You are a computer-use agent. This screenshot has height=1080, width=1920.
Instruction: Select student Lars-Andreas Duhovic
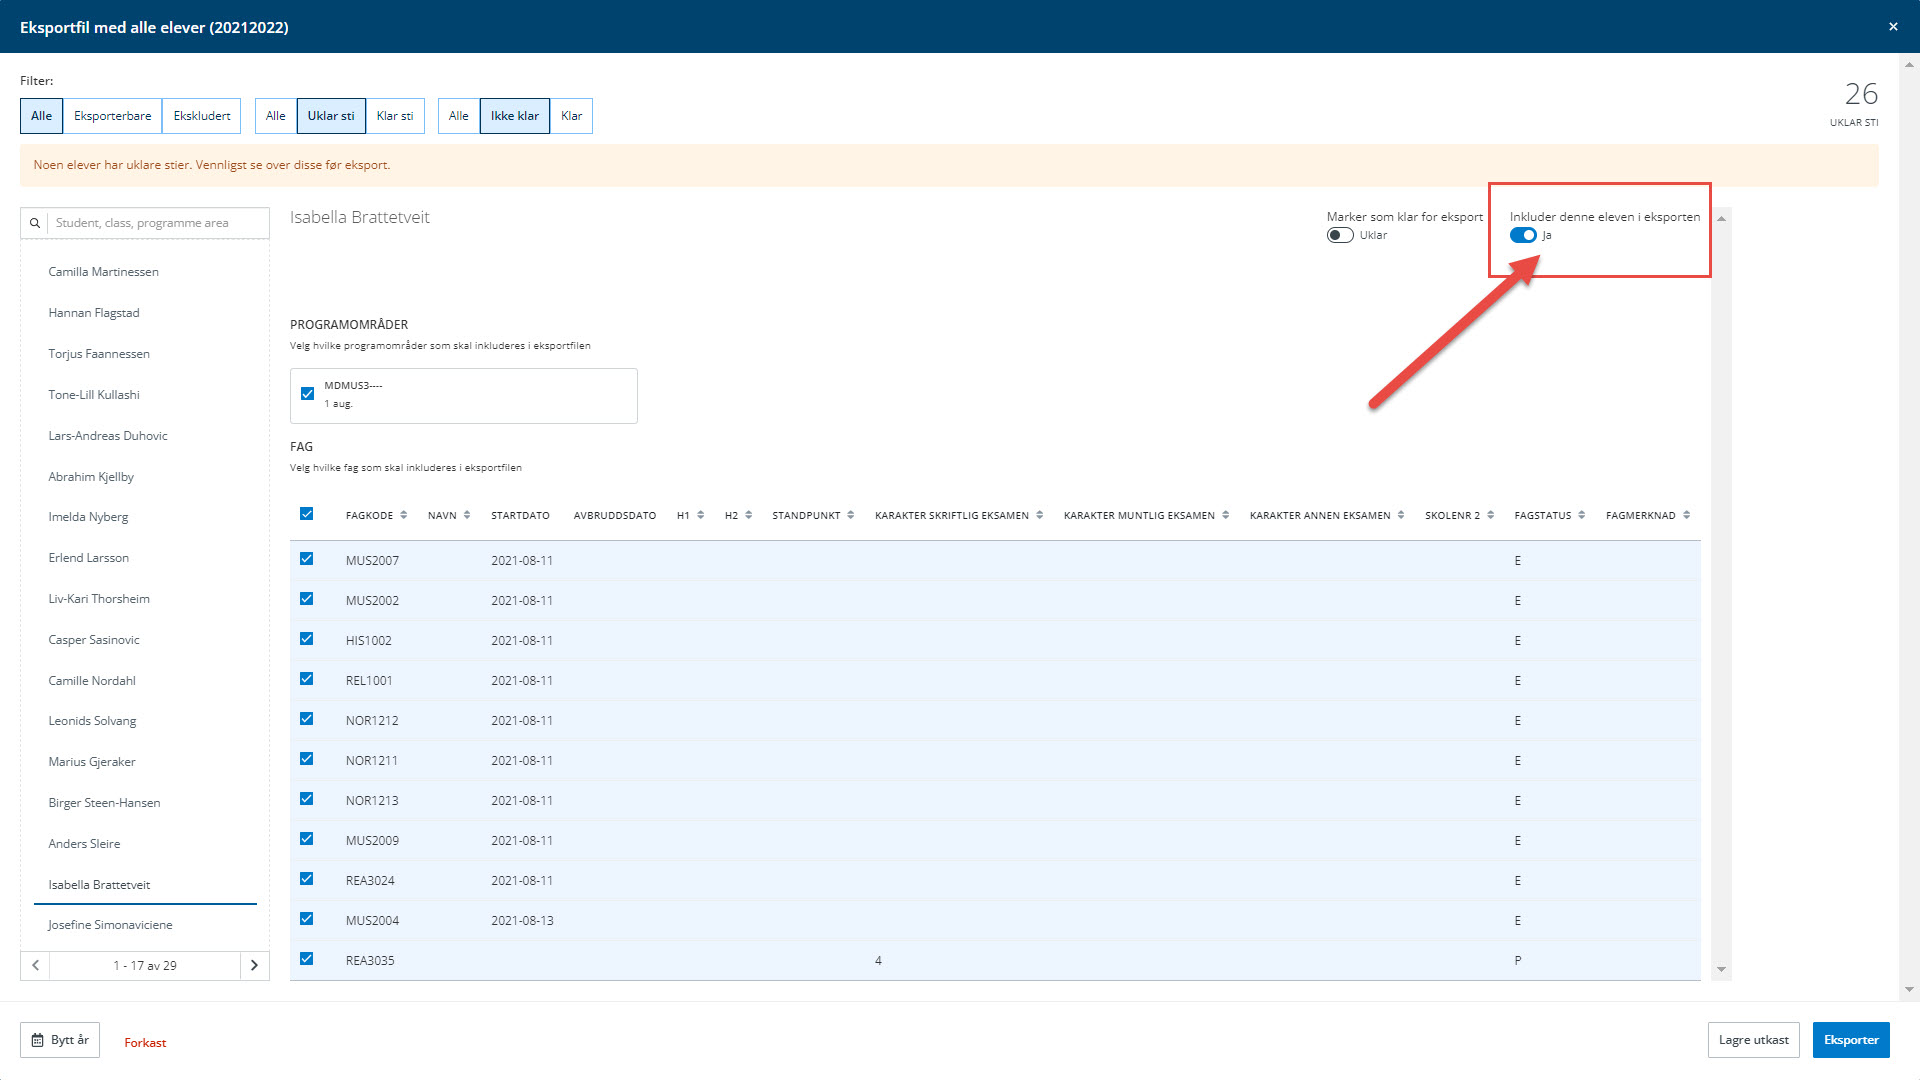[x=108, y=436]
